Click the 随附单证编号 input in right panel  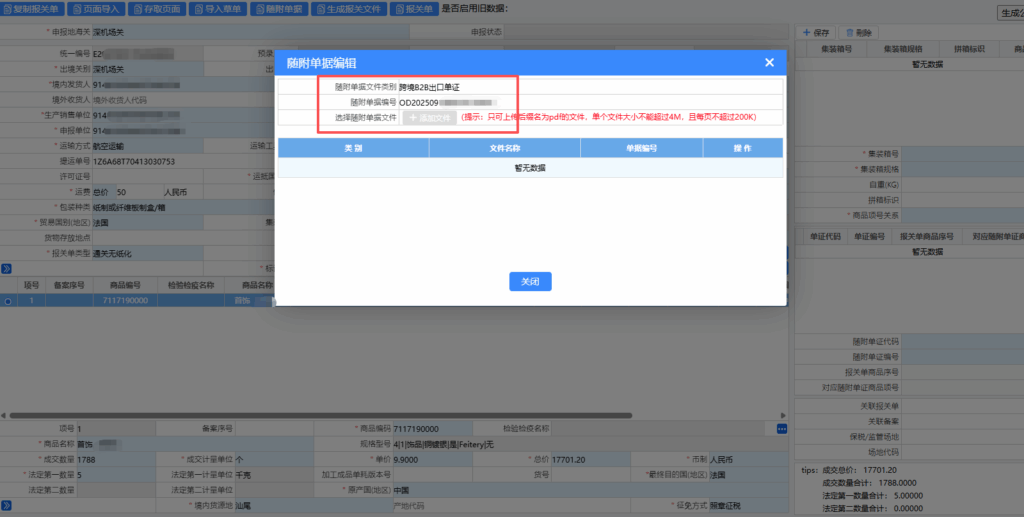tap(962, 357)
